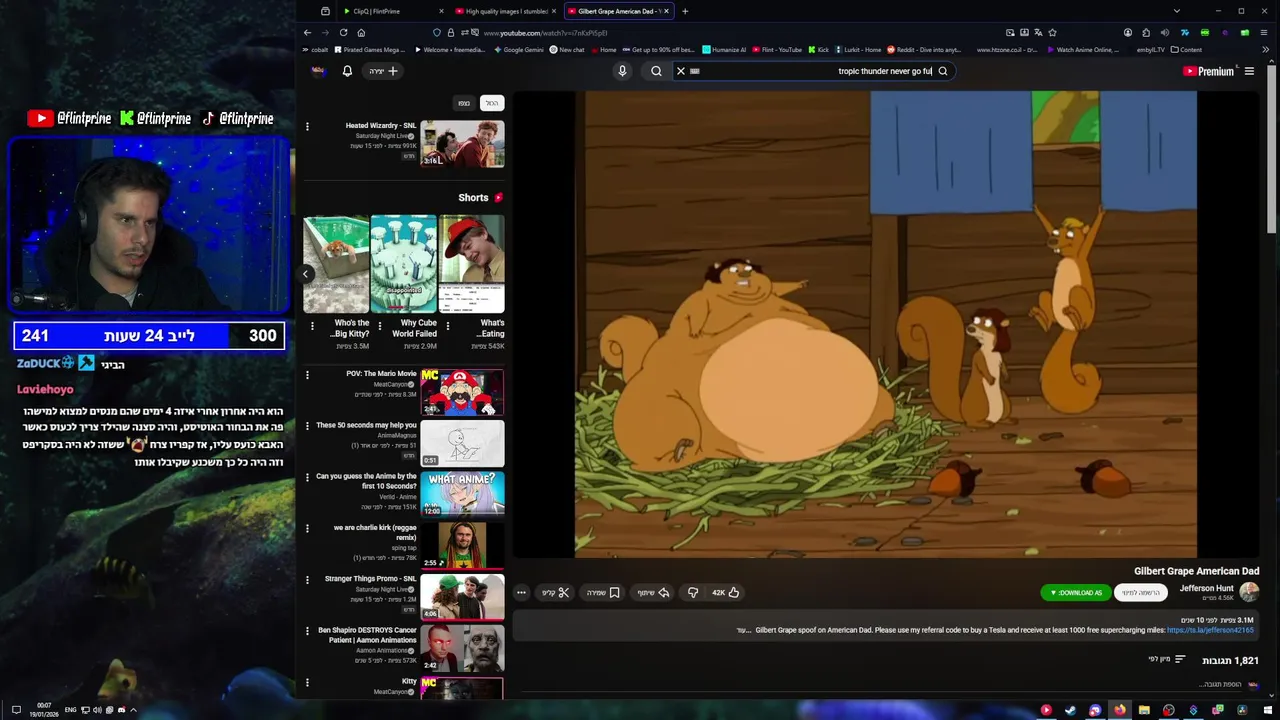
Task: Open POV: The Mario Movie thumbnail
Action: coord(462,392)
